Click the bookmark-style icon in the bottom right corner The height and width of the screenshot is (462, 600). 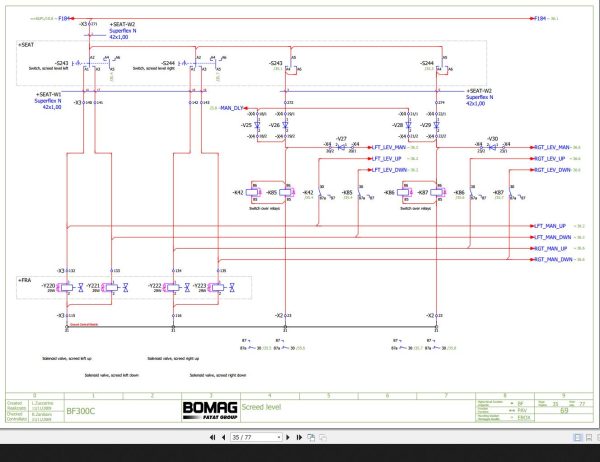click(589, 437)
